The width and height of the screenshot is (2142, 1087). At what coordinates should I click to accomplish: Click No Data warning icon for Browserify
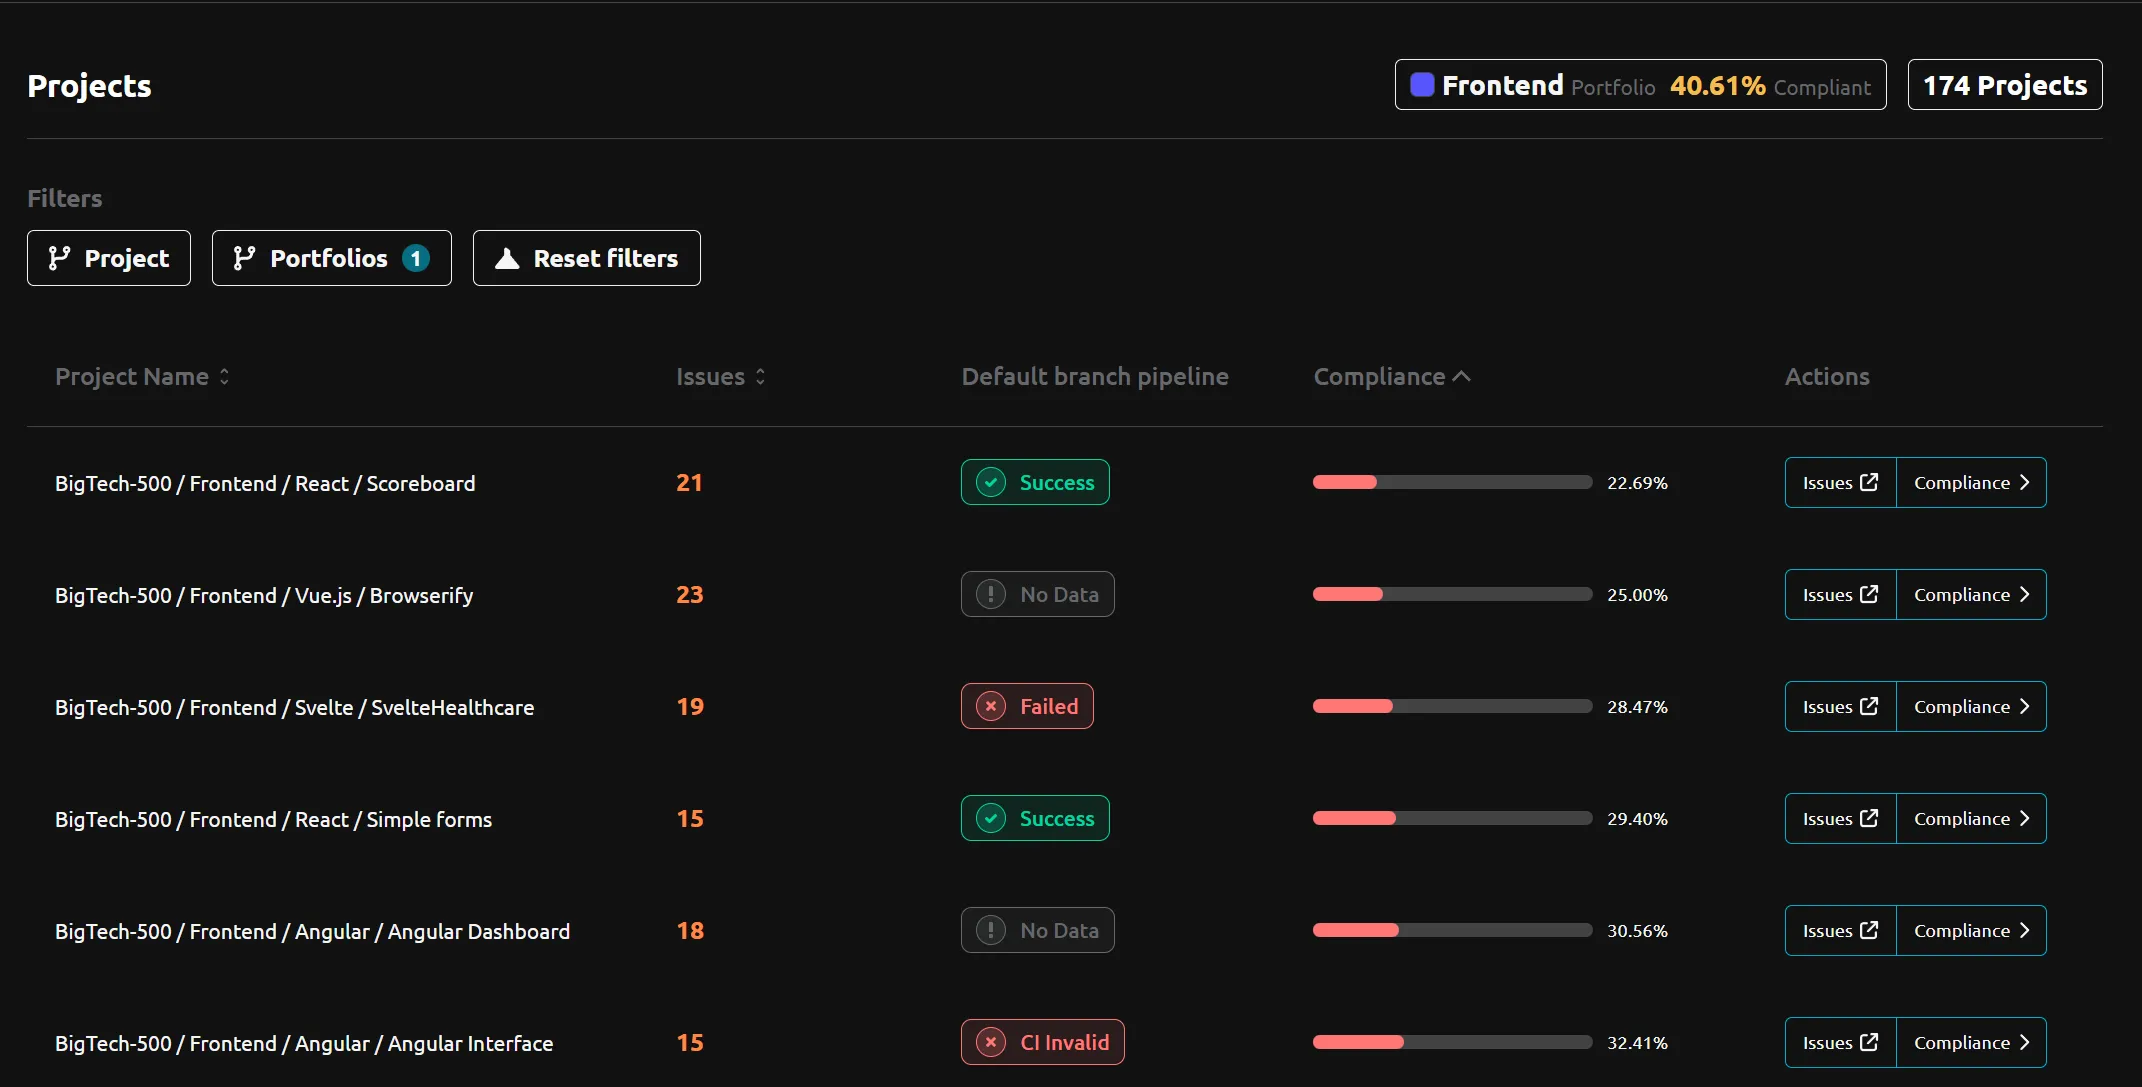991,594
